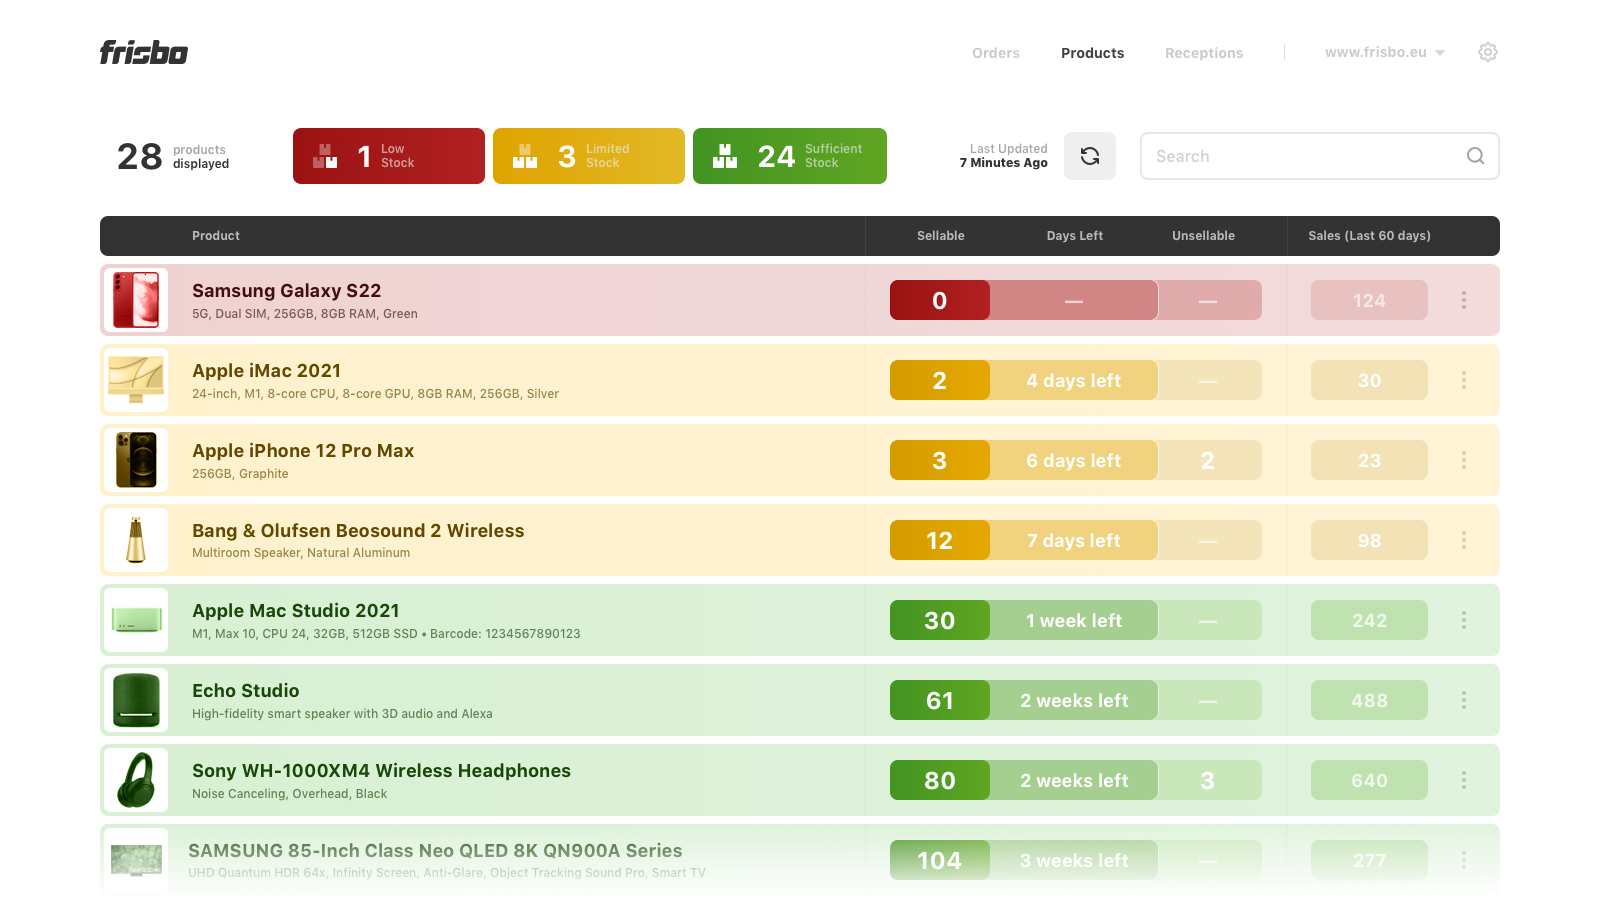Click the sales value 488

(x=1369, y=700)
